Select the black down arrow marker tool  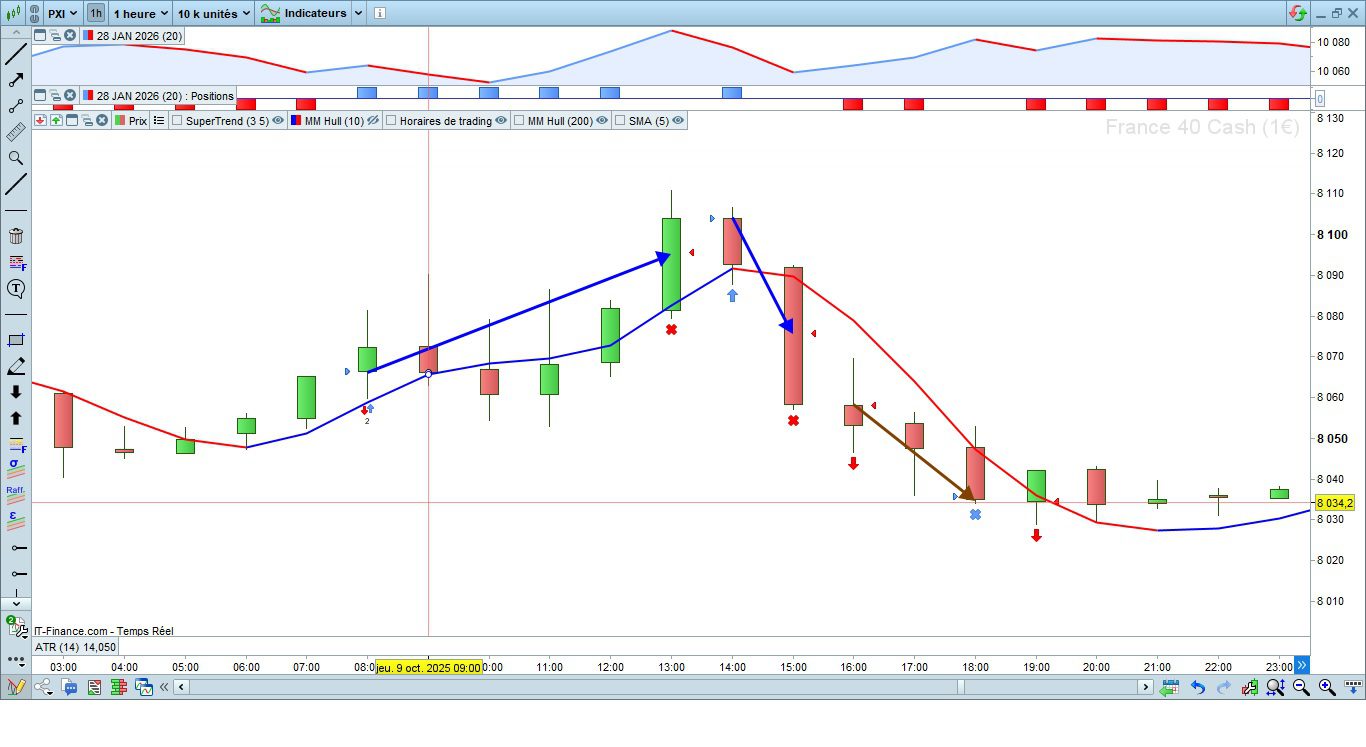pyautogui.click(x=16, y=392)
